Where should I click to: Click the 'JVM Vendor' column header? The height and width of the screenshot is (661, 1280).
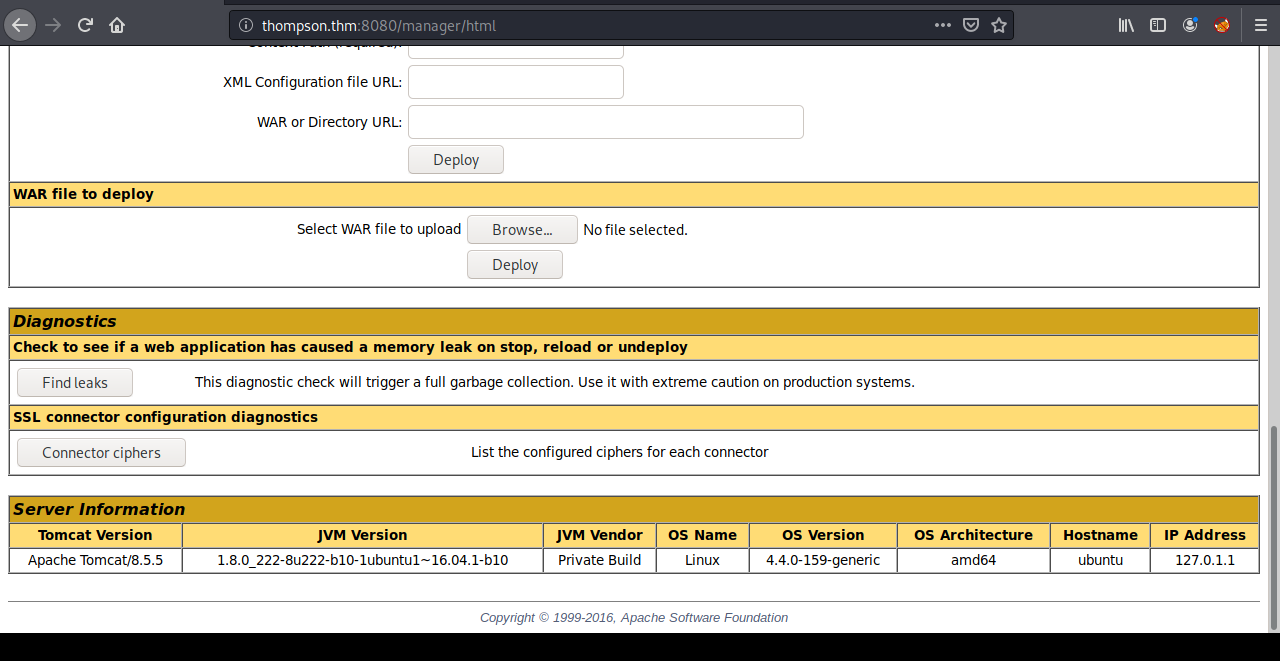pyautogui.click(x=599, y=535)
